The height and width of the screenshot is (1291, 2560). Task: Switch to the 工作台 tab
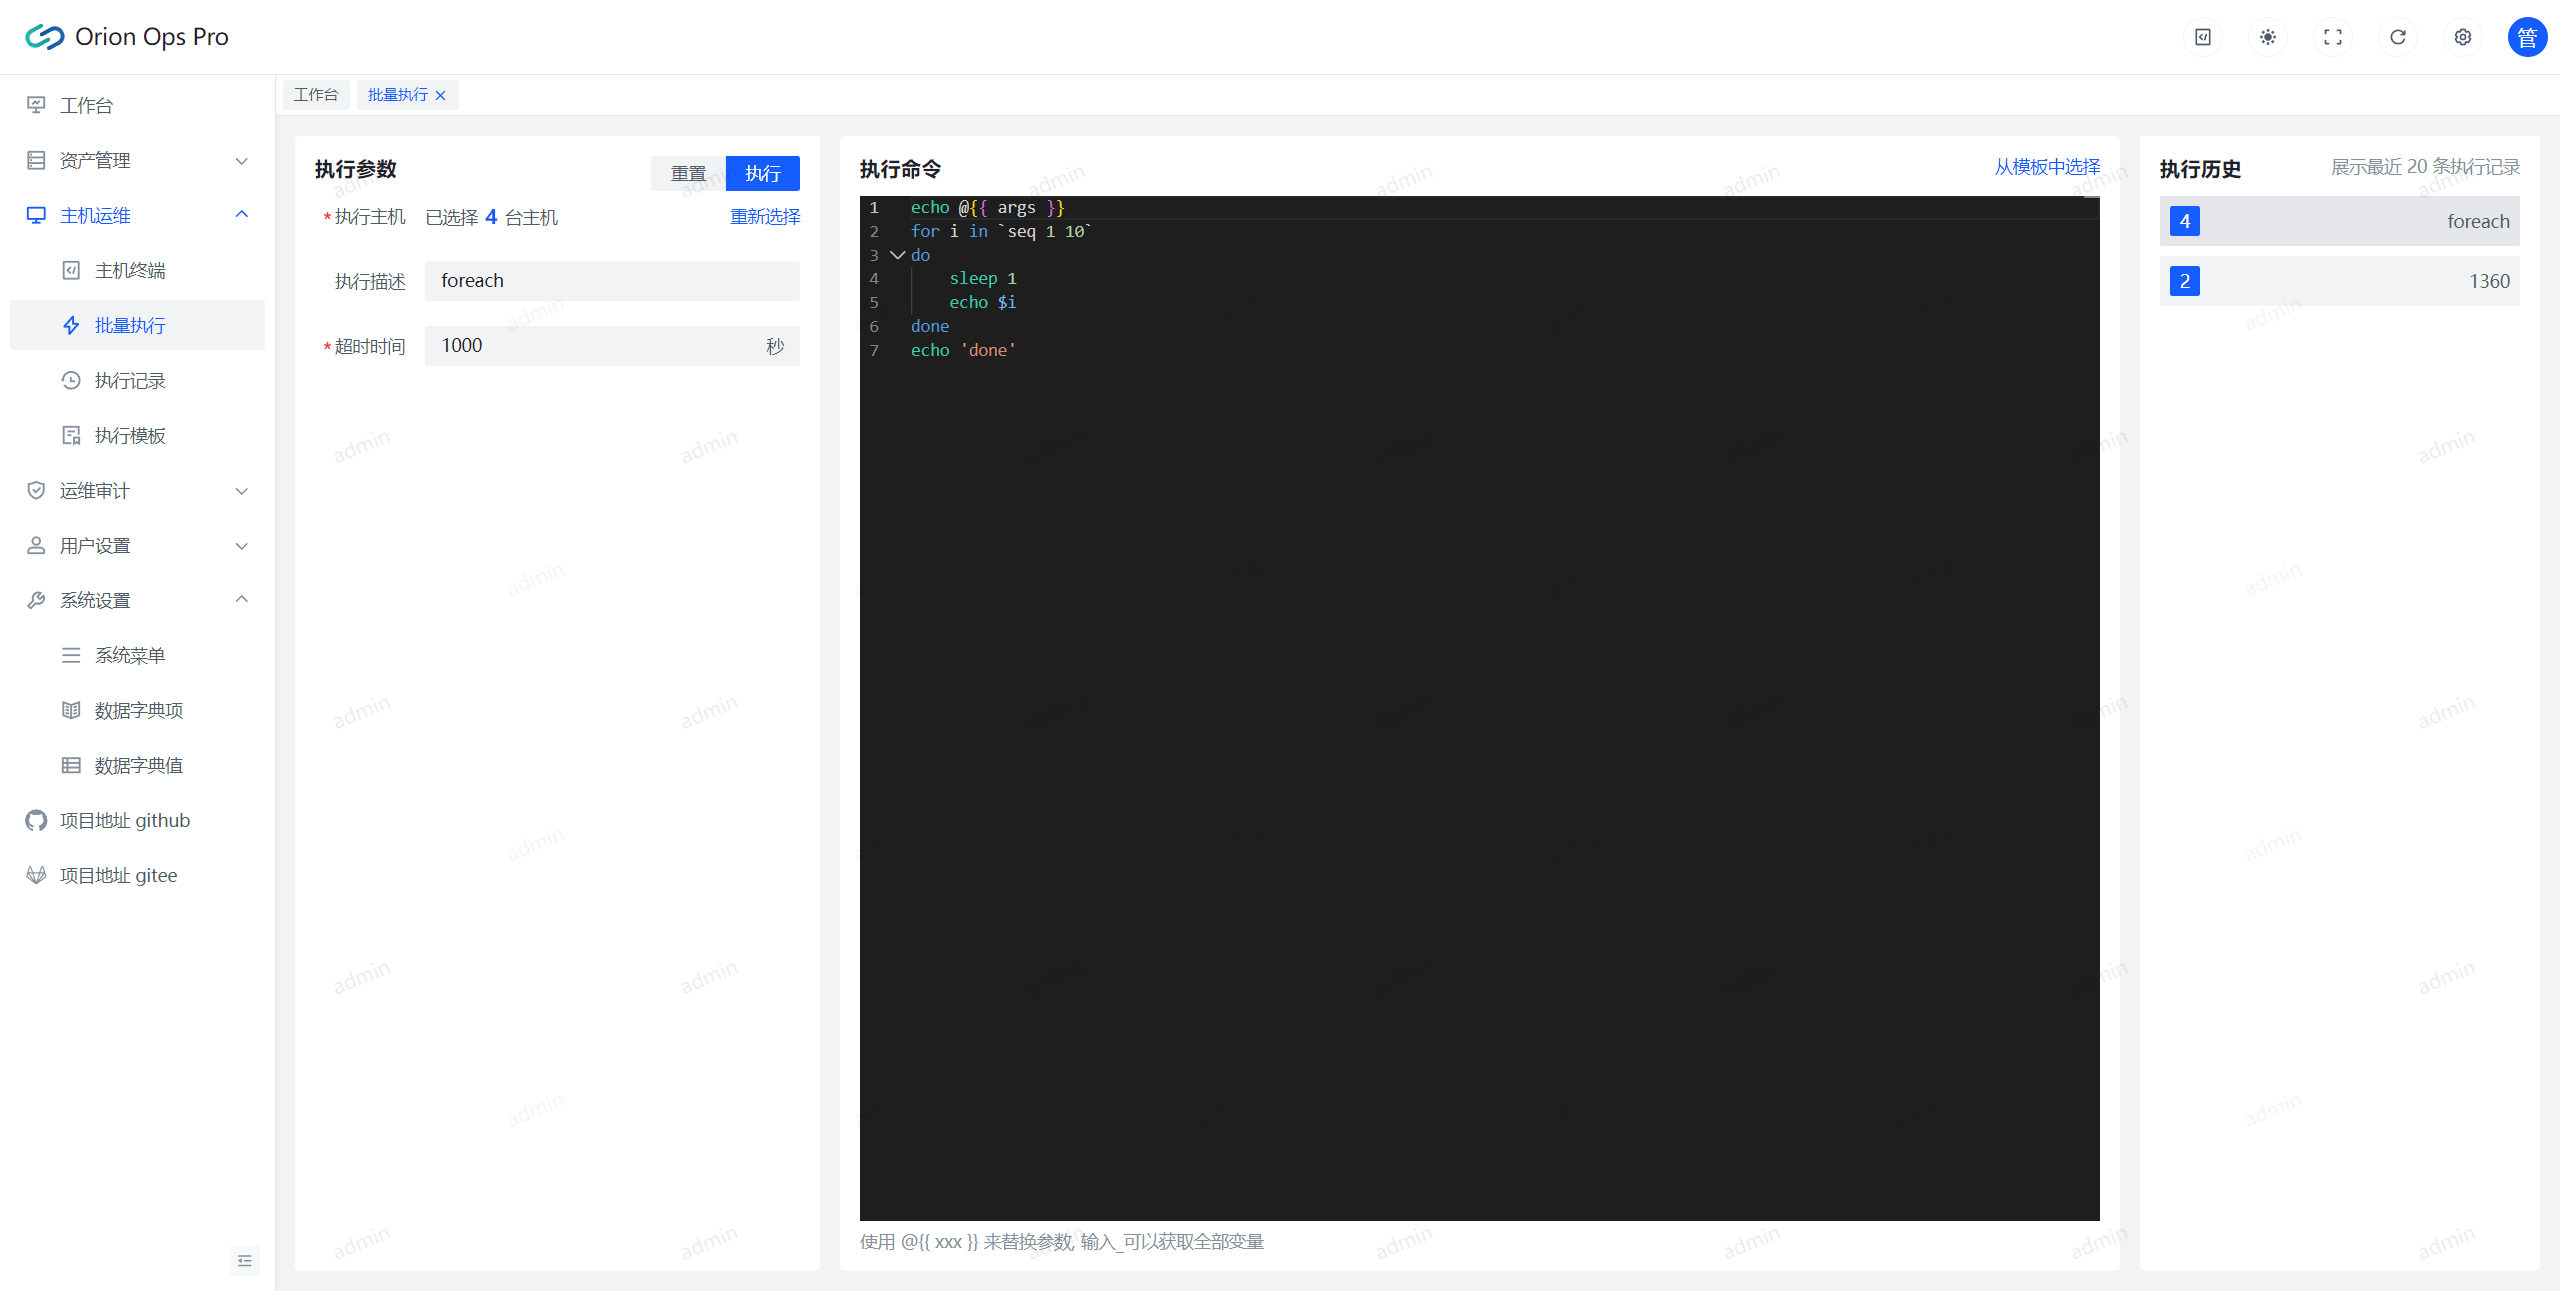316,95
